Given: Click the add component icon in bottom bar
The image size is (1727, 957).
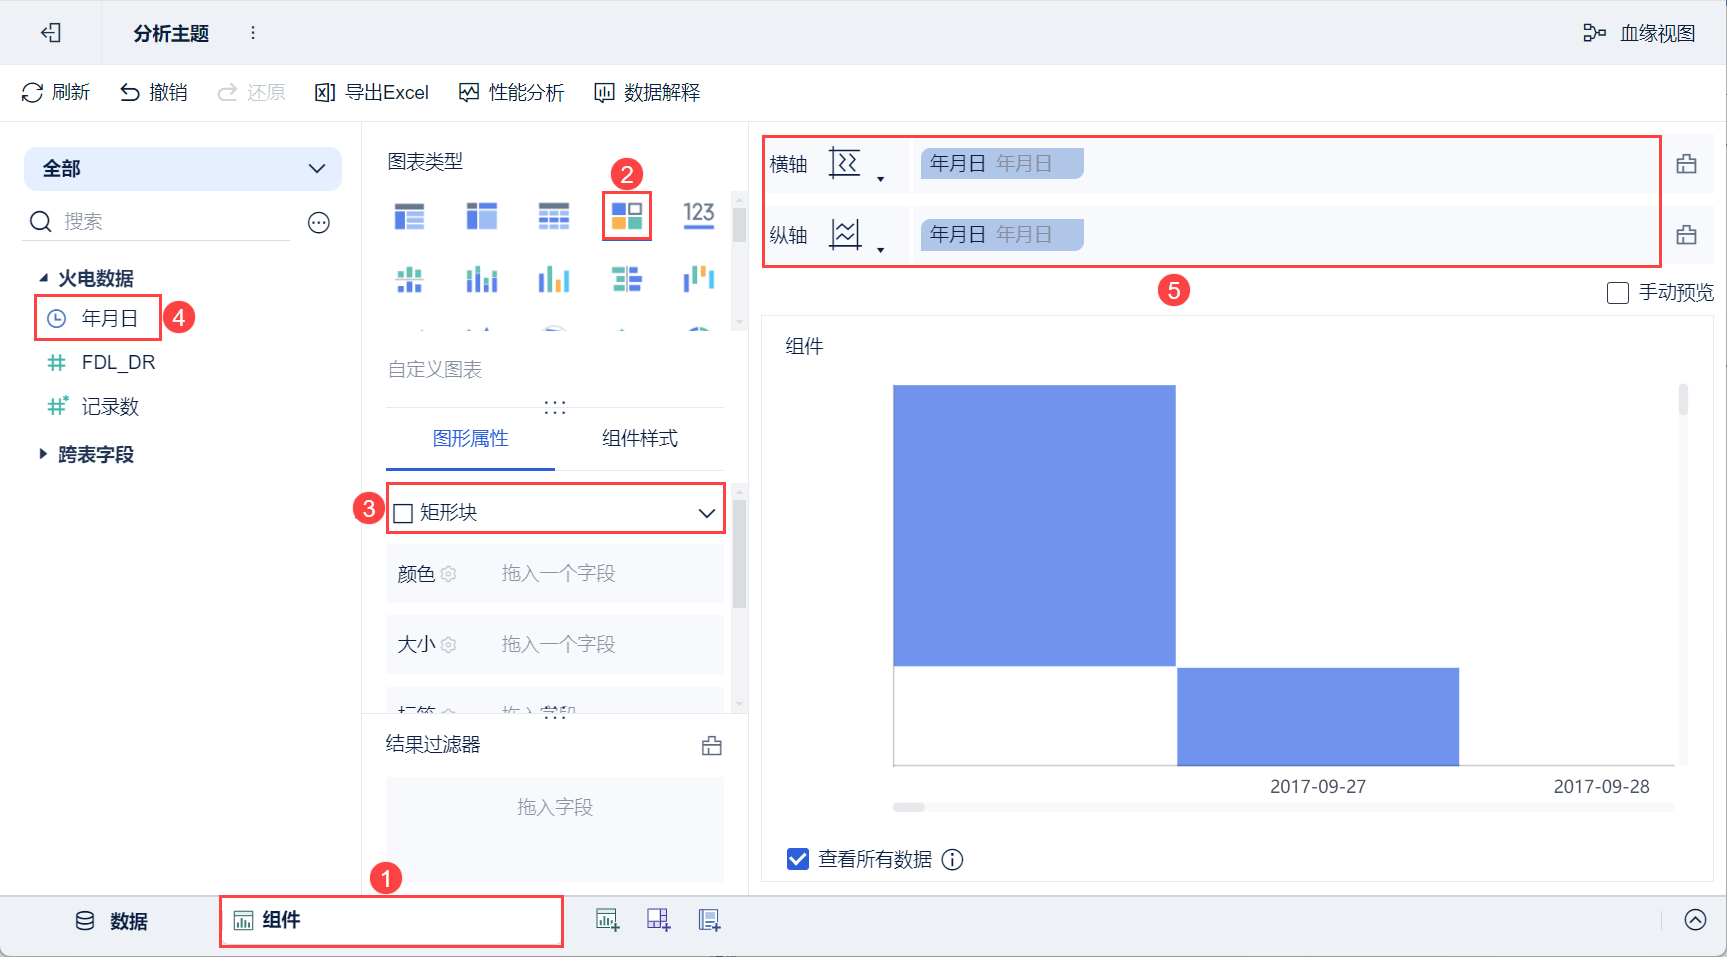Looking at the screenshot, I should [607, 920].
